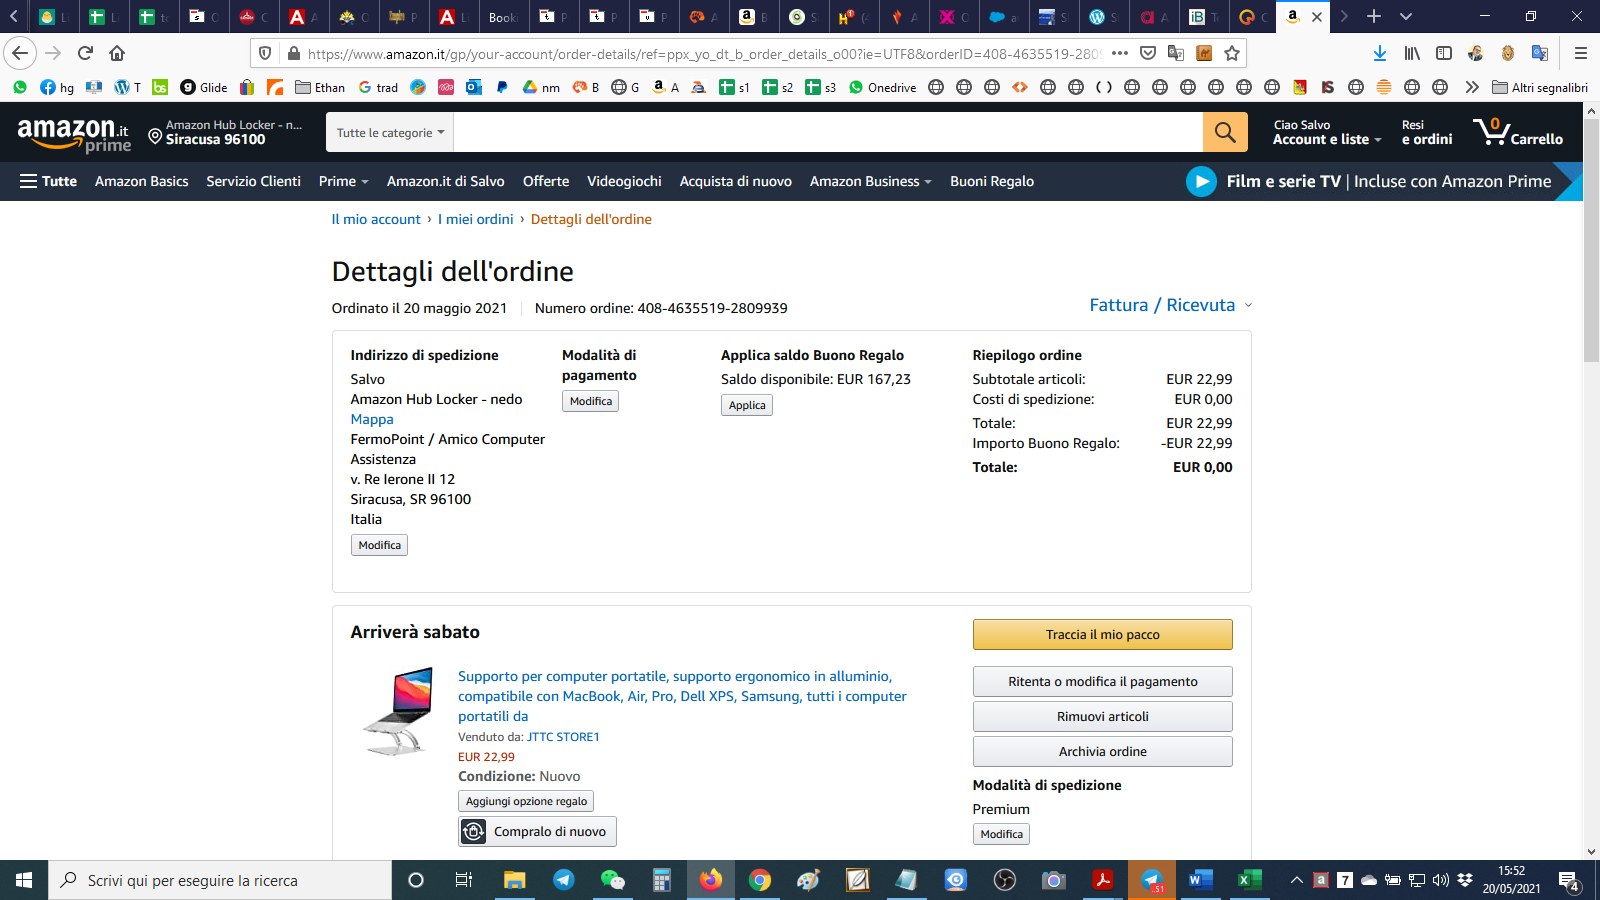Image resolution: width=1600 pixels, height=900 pixels.
Task: Open the Outlook bookmark icon
Action: pyautogui.click(x=474, y=87)
